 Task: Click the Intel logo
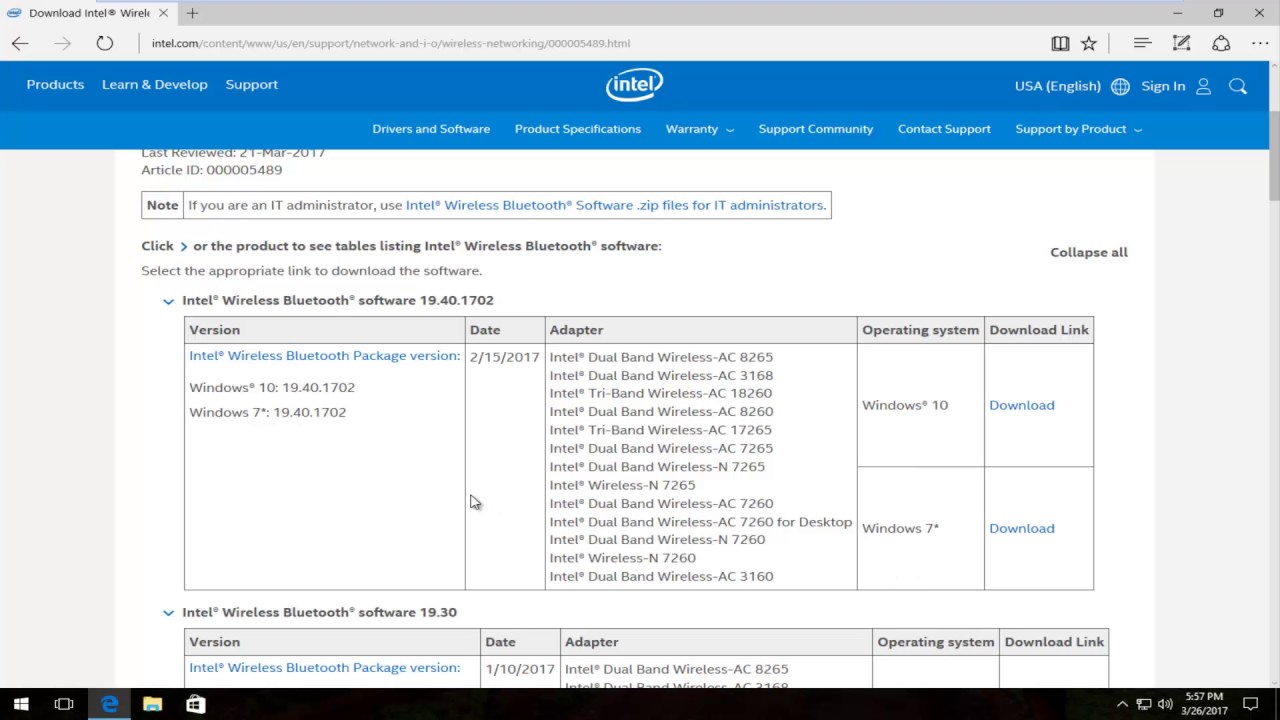[x=634, y=85]
